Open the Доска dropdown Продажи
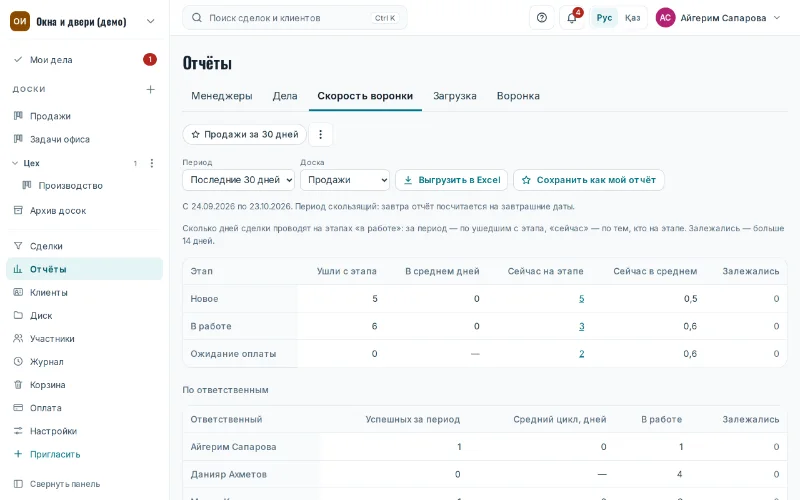This screenshot has height=500, width=800. coord(345,180)
